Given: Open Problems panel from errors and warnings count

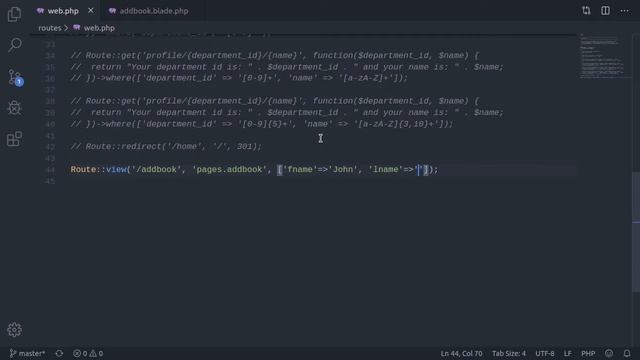Looking at the screenshot, I should point(88,353).
